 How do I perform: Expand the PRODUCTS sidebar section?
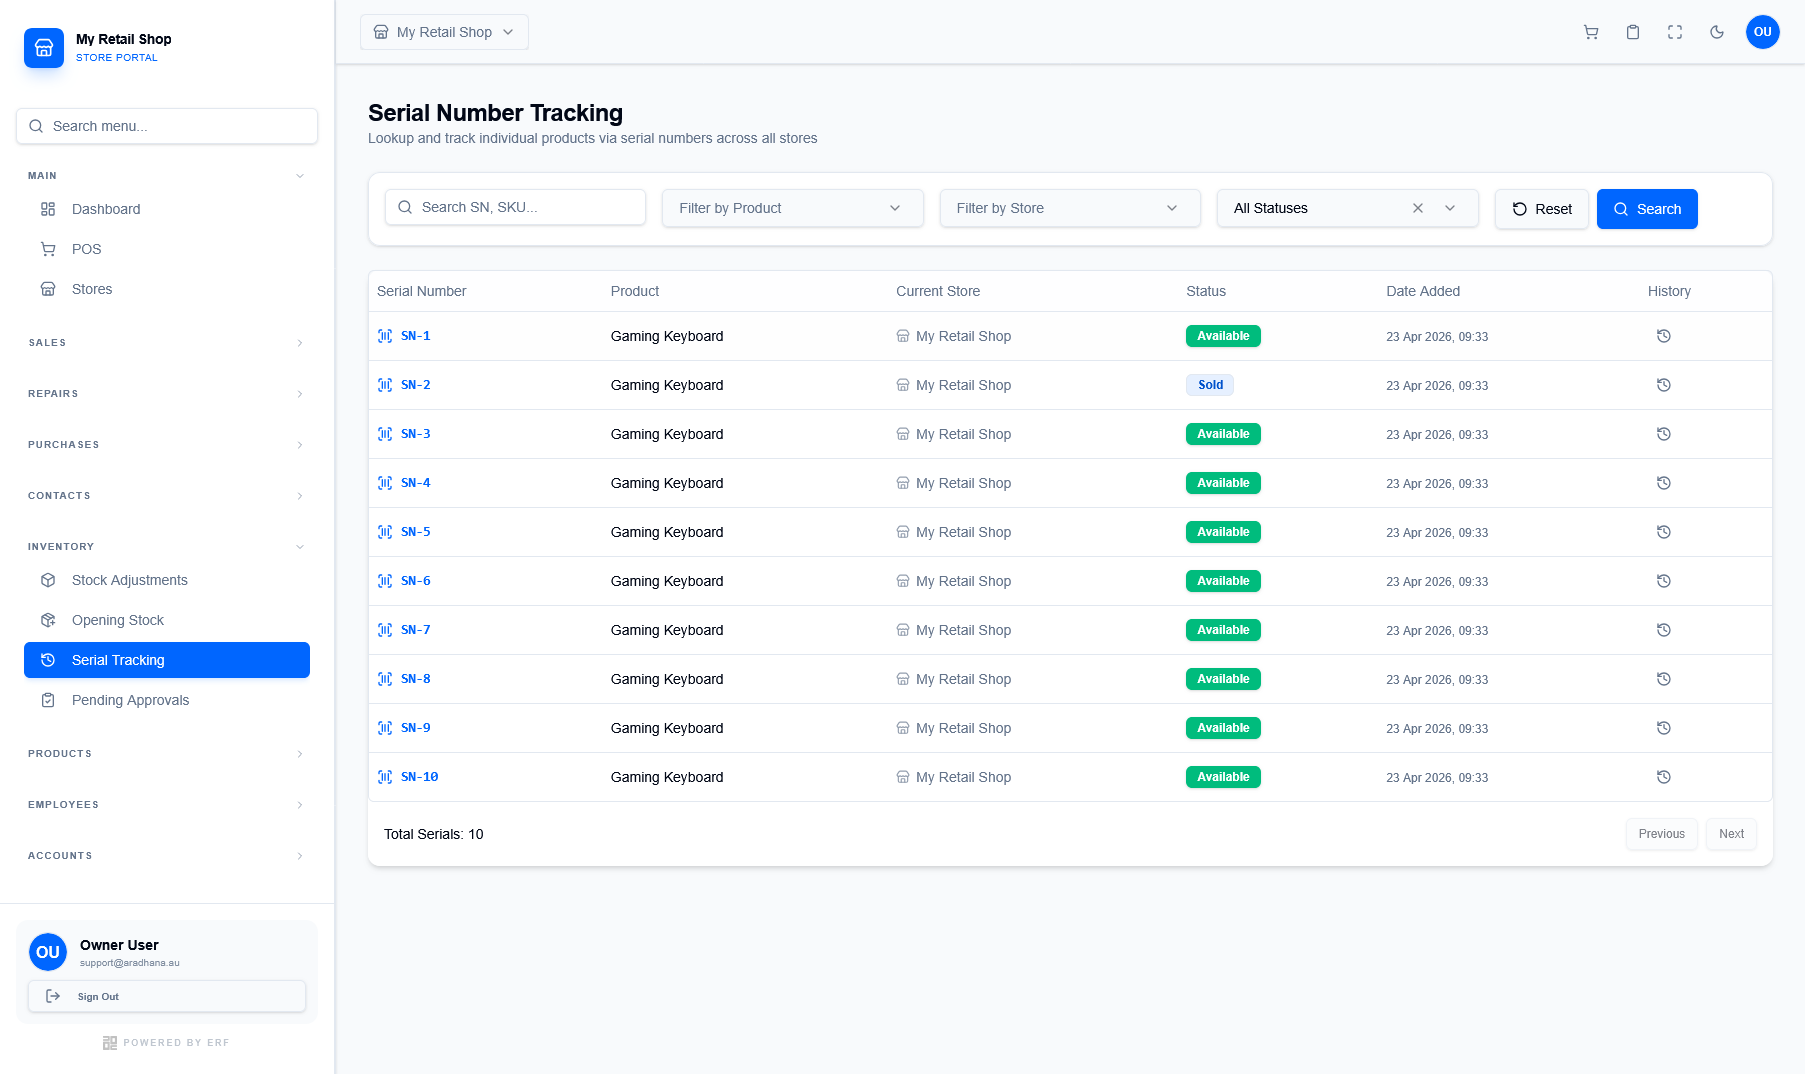pyautogui.click(x=166, y=754)
